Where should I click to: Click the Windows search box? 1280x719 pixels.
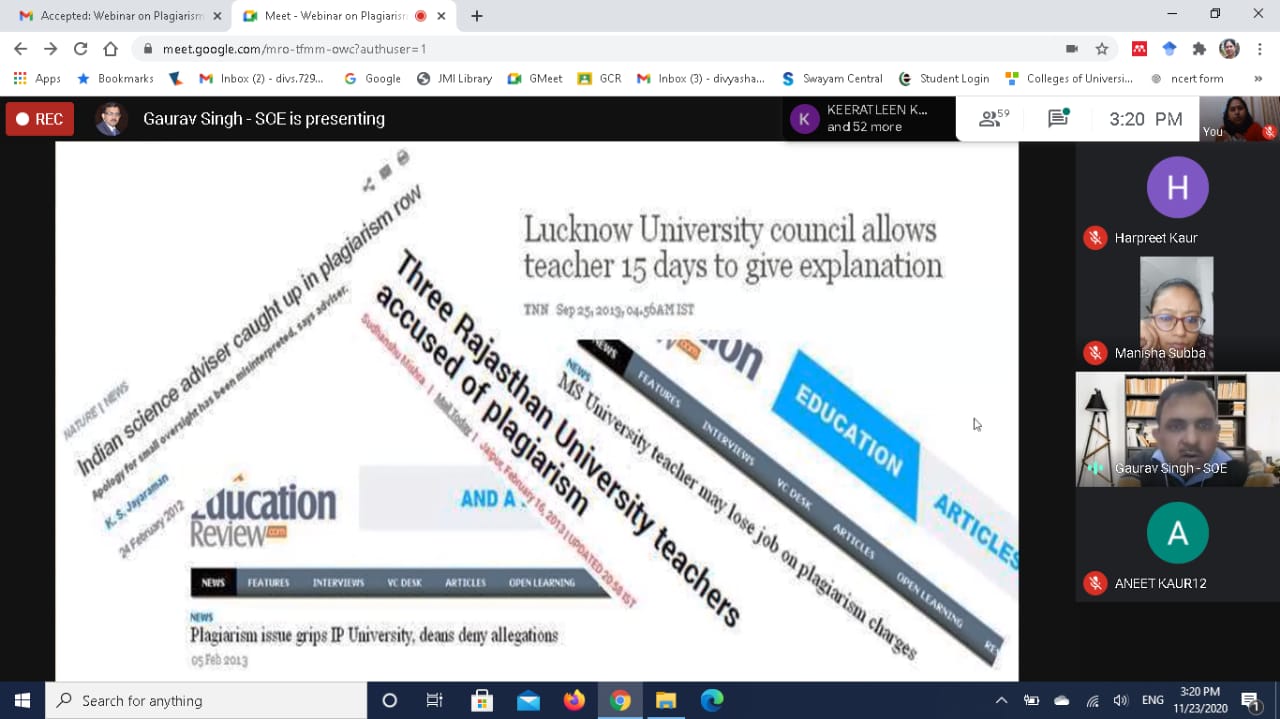pyautogui.click(x=206, y=700)
